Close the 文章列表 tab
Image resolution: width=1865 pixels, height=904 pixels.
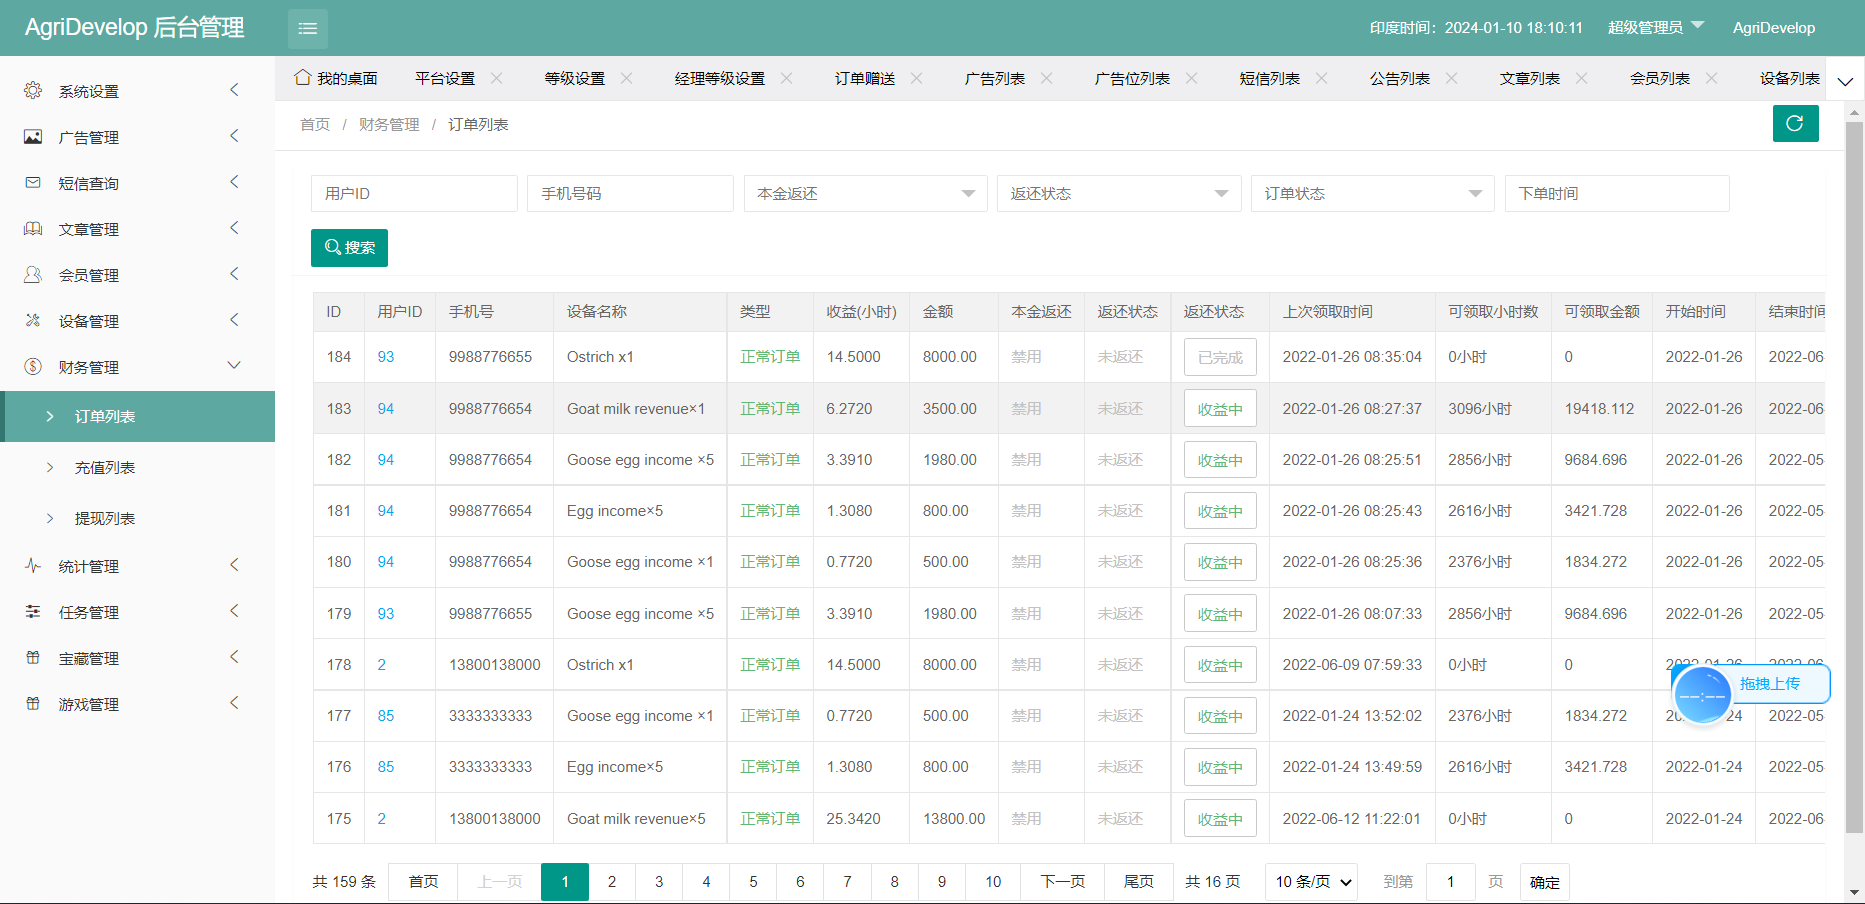(x=1582, y=78)
